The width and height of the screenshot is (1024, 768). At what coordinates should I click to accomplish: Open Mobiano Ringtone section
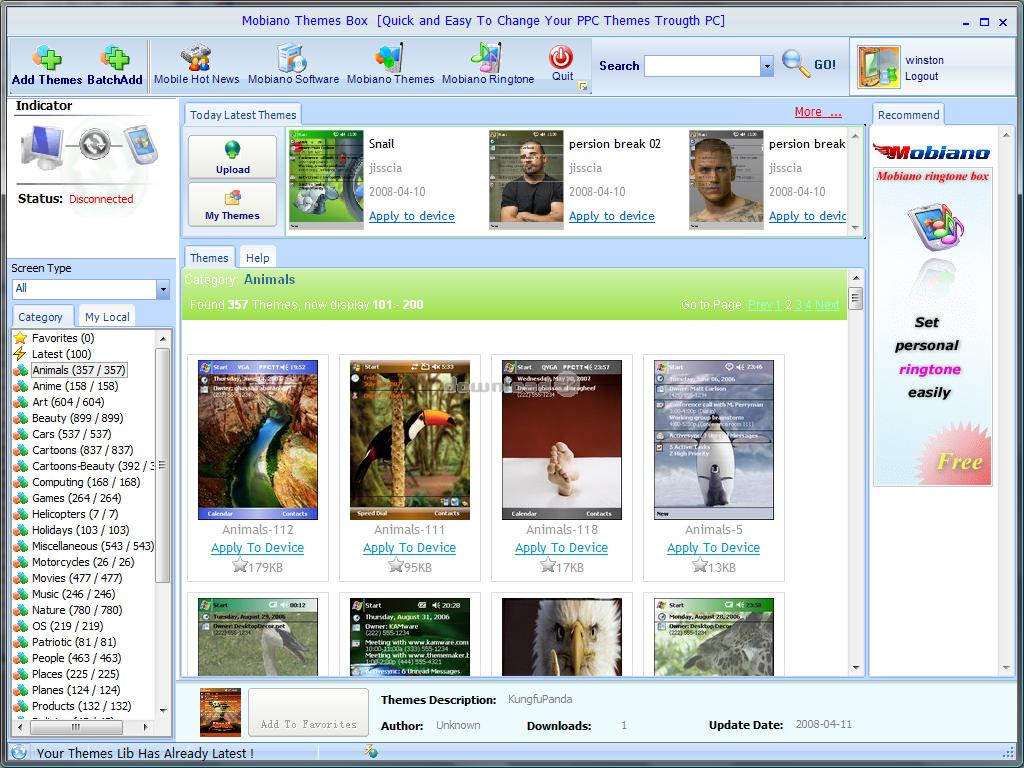coord(488,65)
